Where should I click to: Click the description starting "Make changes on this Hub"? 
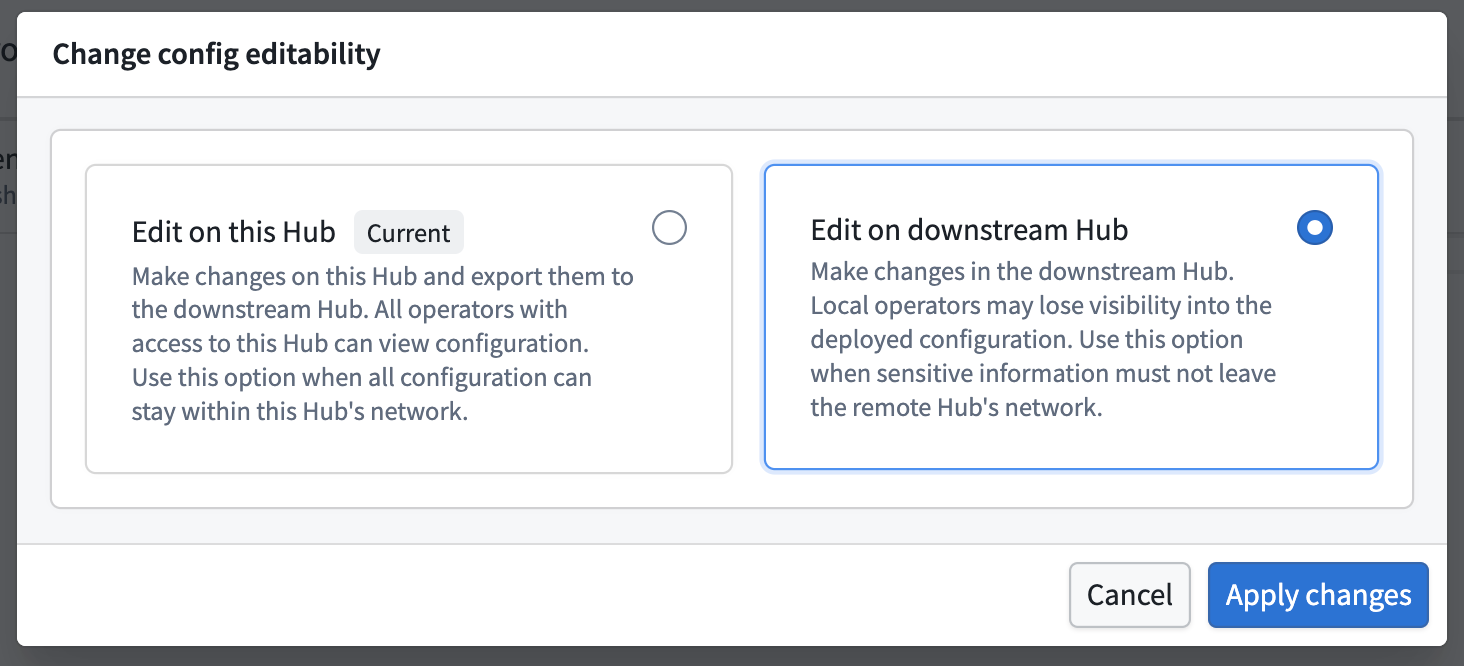383,343
